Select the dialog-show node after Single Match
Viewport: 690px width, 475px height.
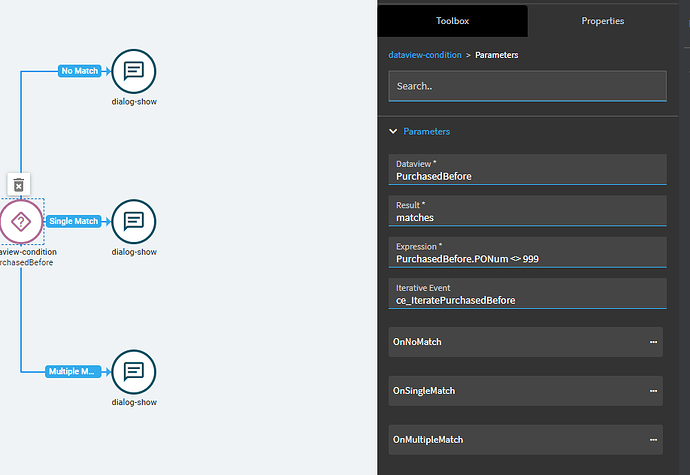tap(134, 221)
